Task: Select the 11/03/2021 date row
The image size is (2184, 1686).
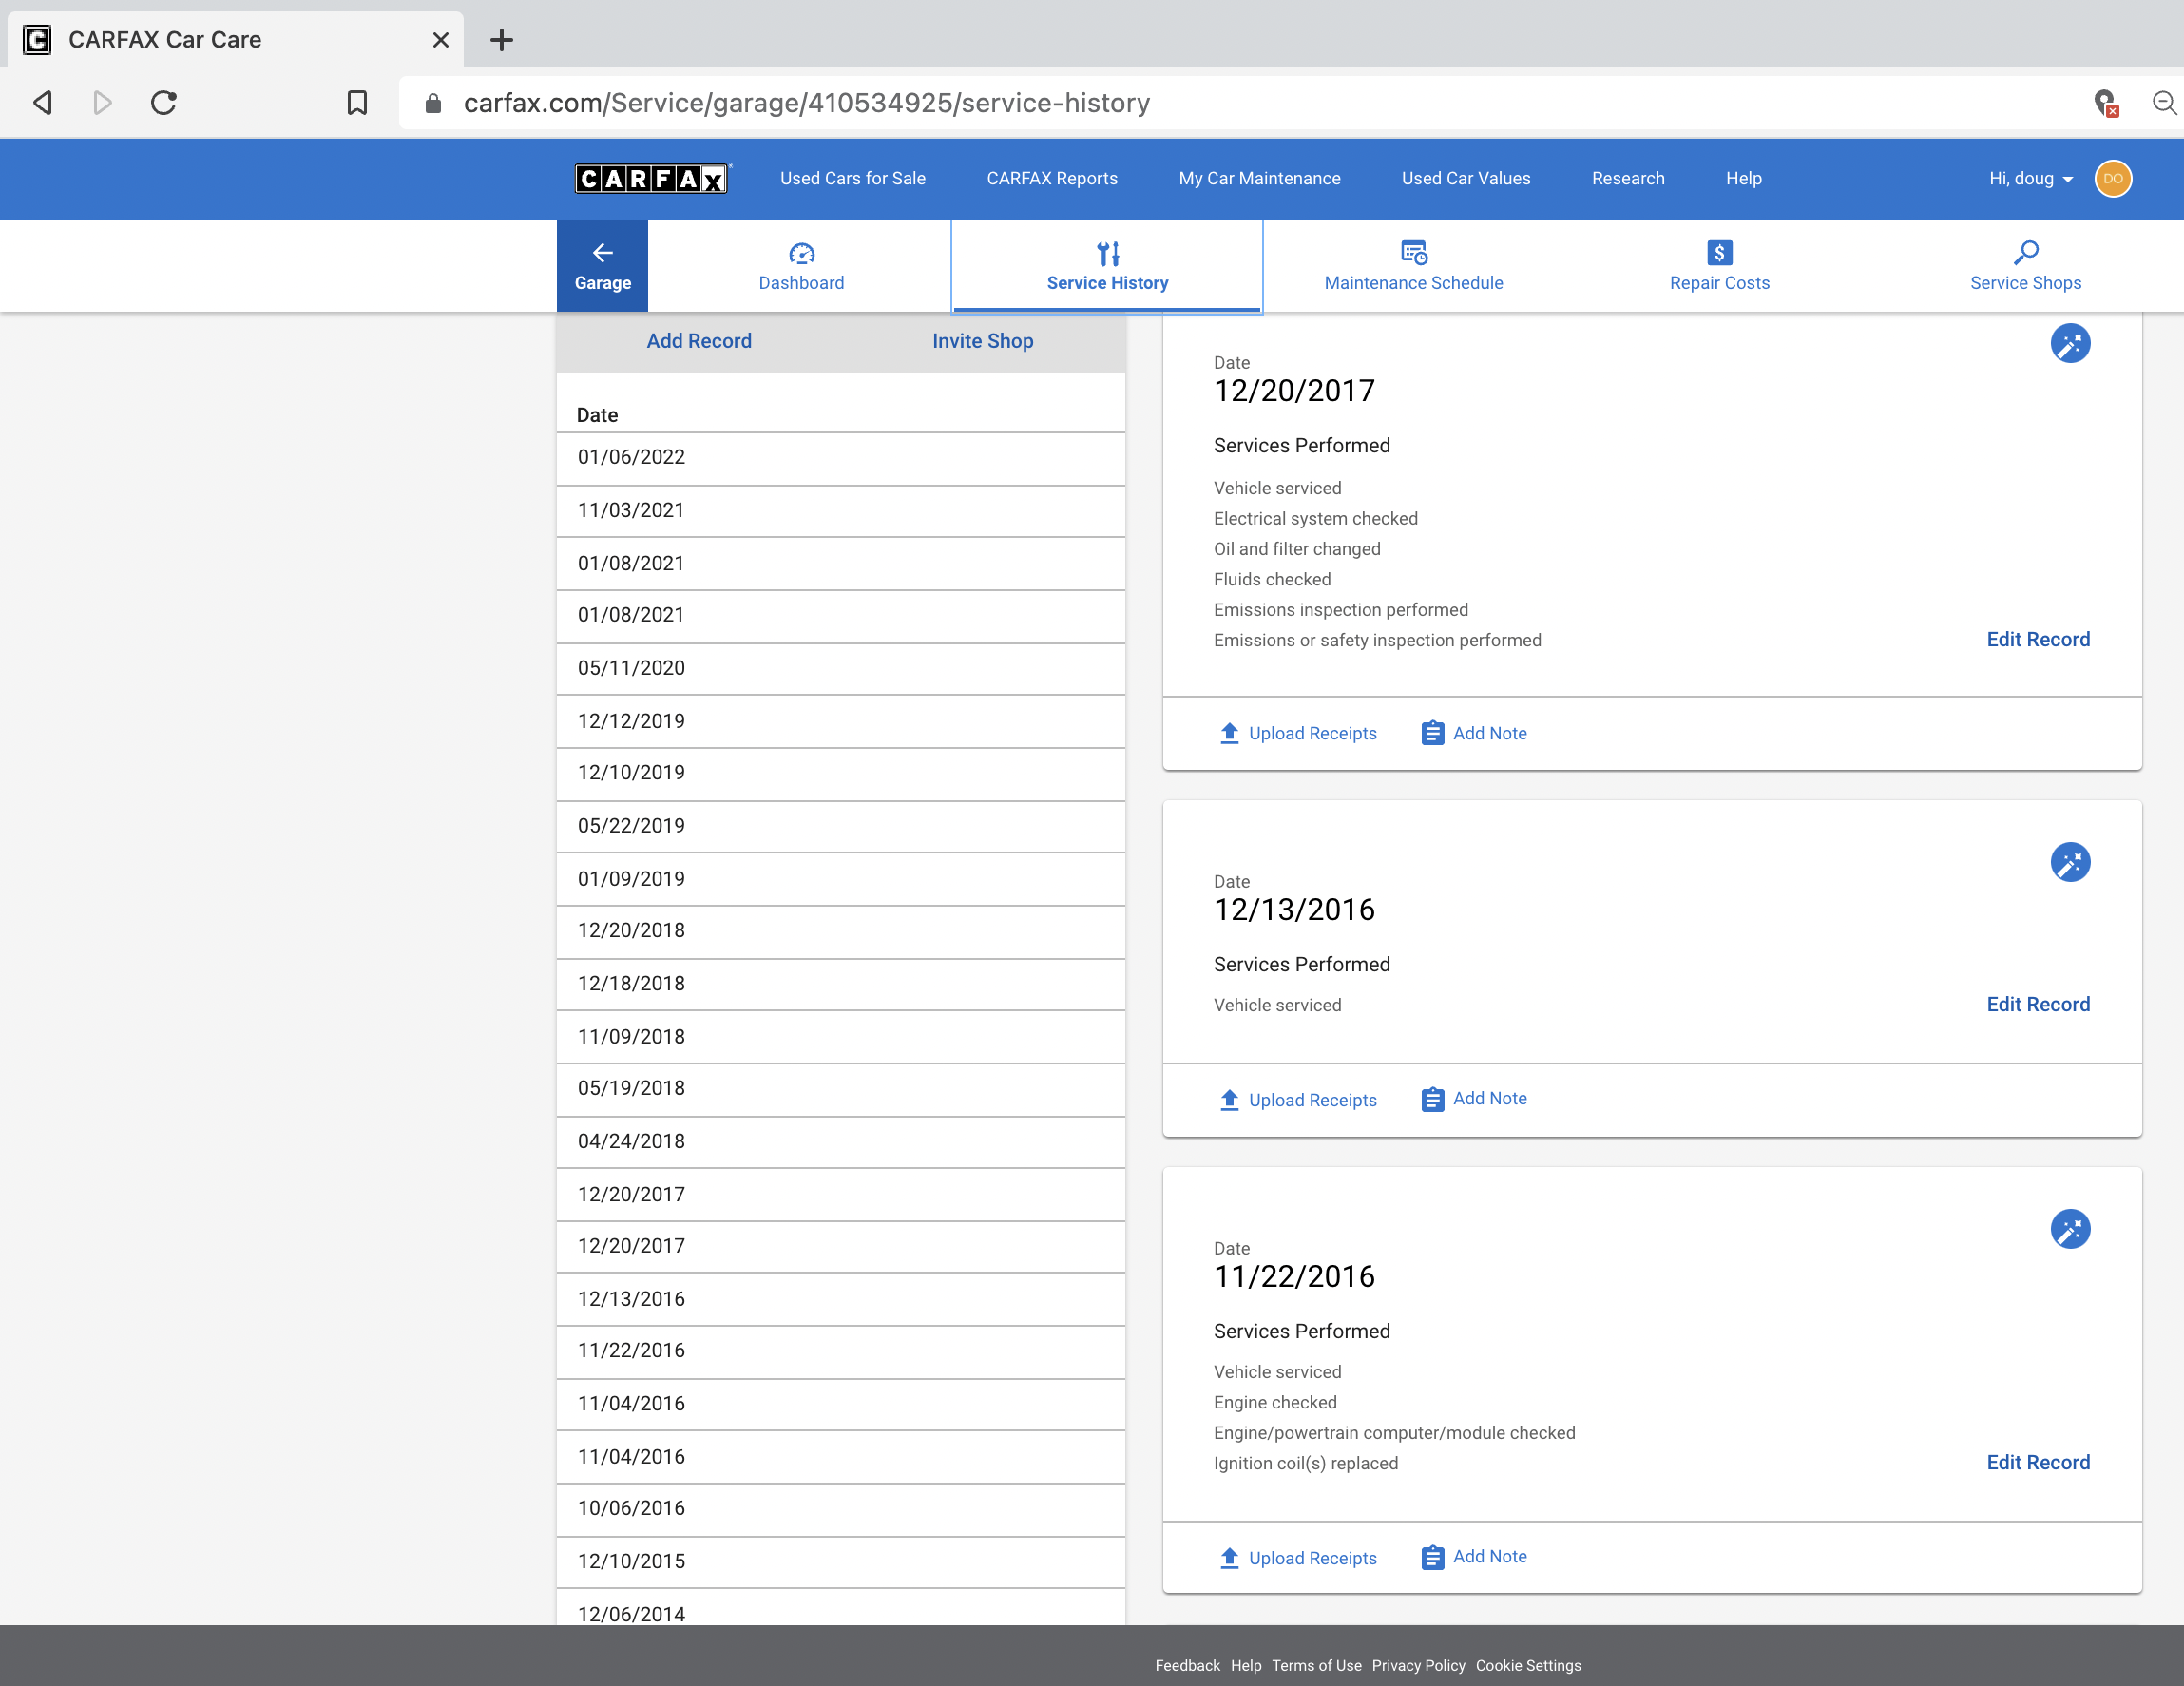Action: click(840, 511)
